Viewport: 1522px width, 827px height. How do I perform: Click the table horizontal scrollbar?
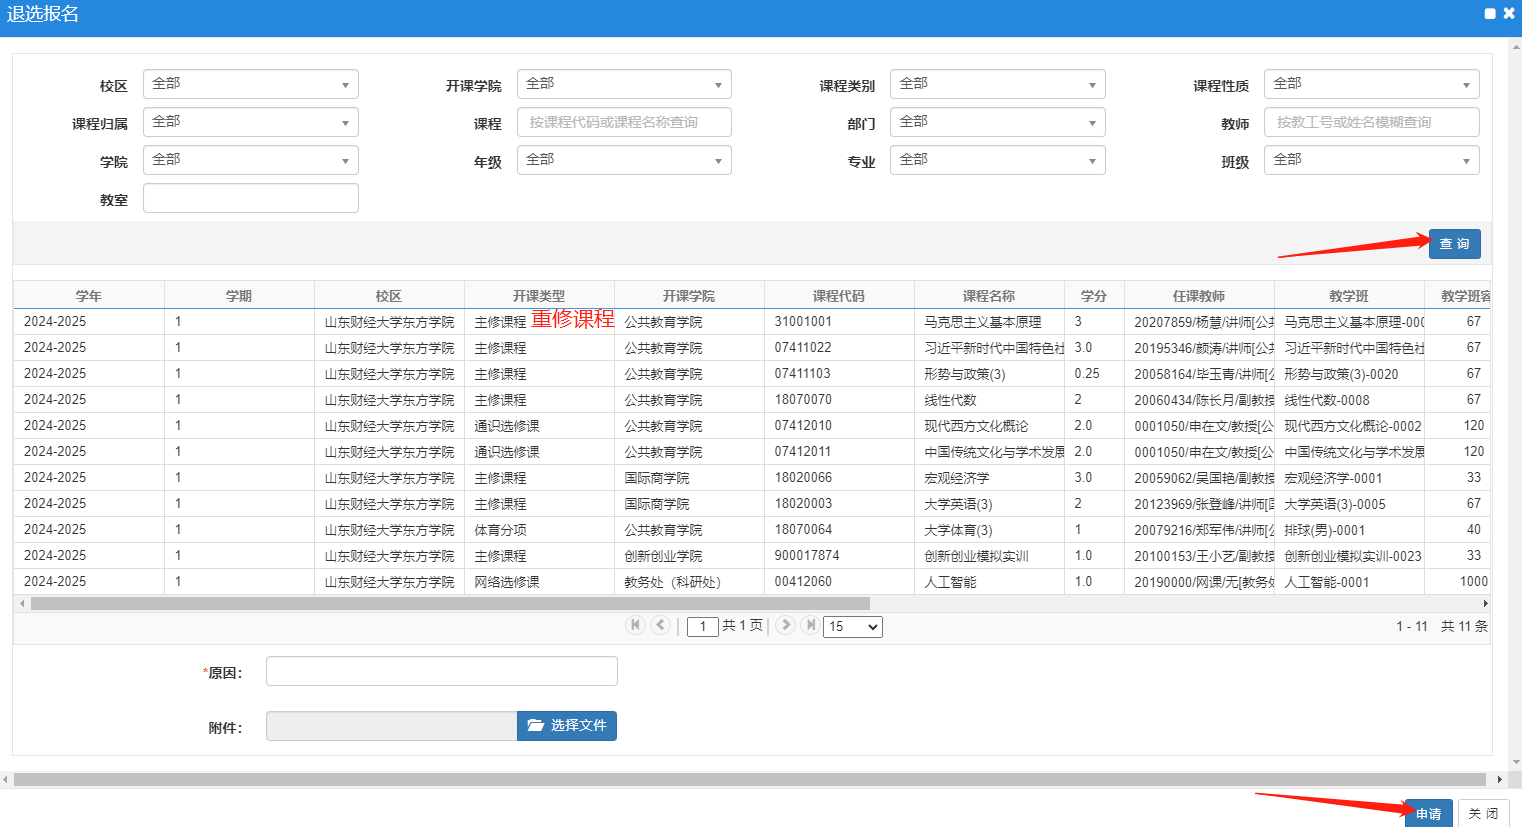(450, 604)
